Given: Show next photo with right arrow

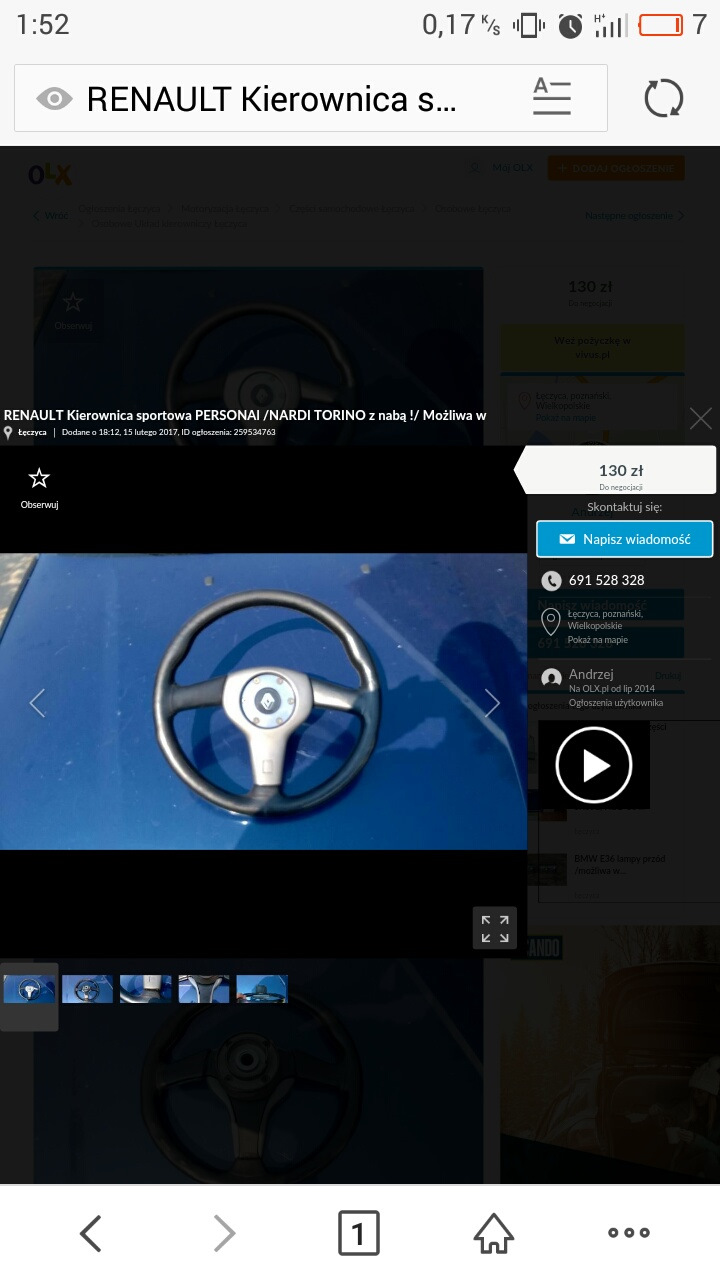Looking at the screenshot, I should click(492, 703).
